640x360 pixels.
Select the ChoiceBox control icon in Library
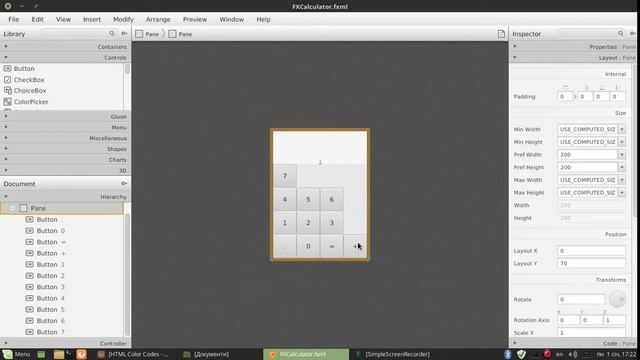[x=7, y=91]
